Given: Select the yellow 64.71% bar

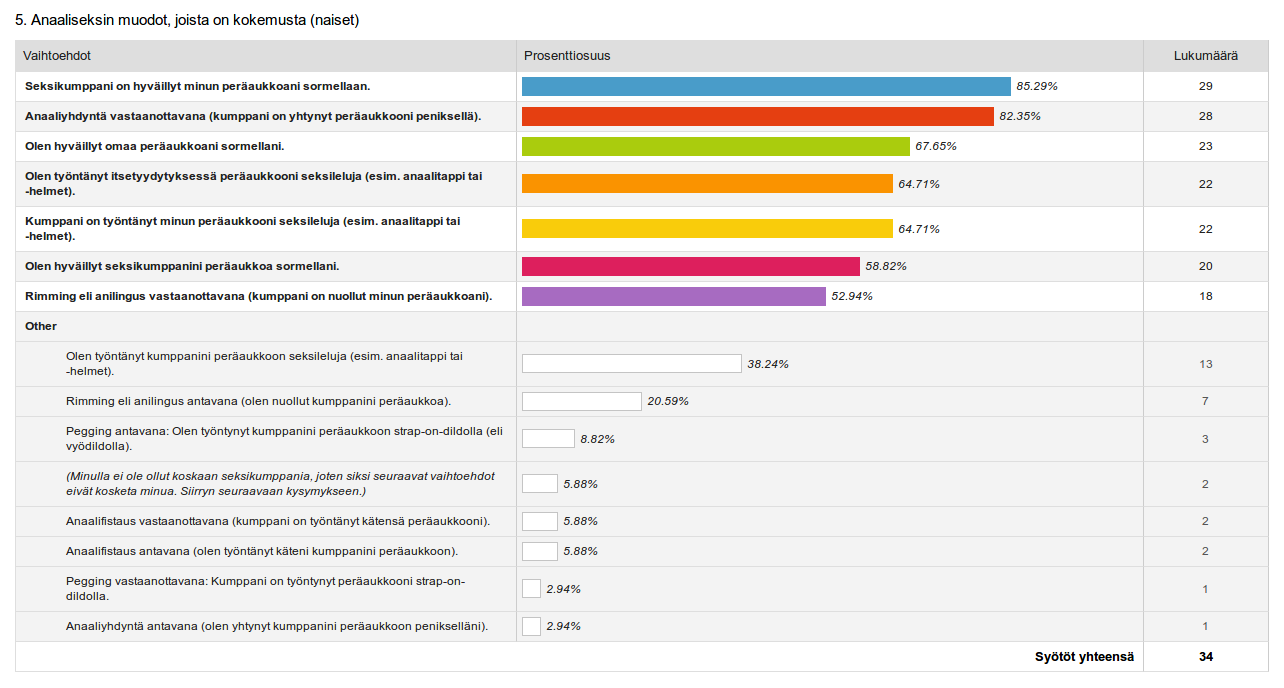Looking at the screenshot, I should point(707,229).
